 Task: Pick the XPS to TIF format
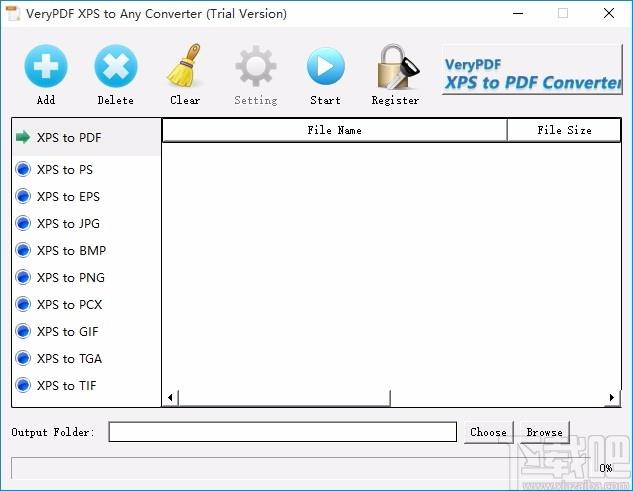click(x=67, y=386)
